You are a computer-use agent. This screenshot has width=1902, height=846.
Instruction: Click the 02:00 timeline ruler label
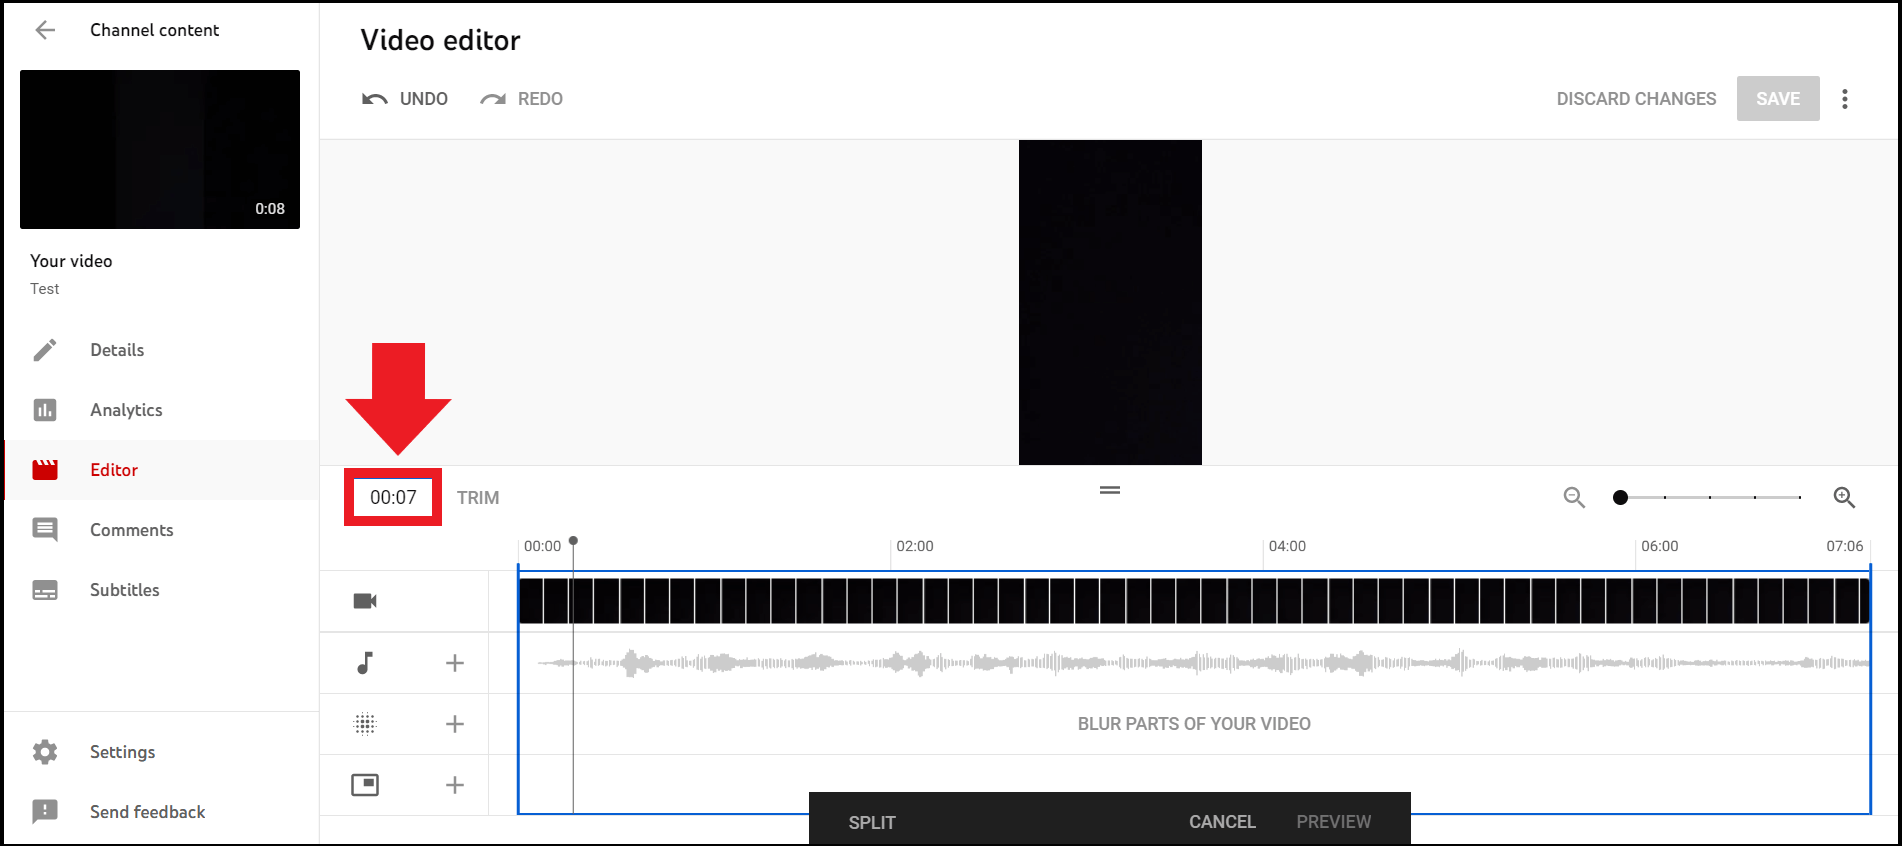tap(914, 546)
